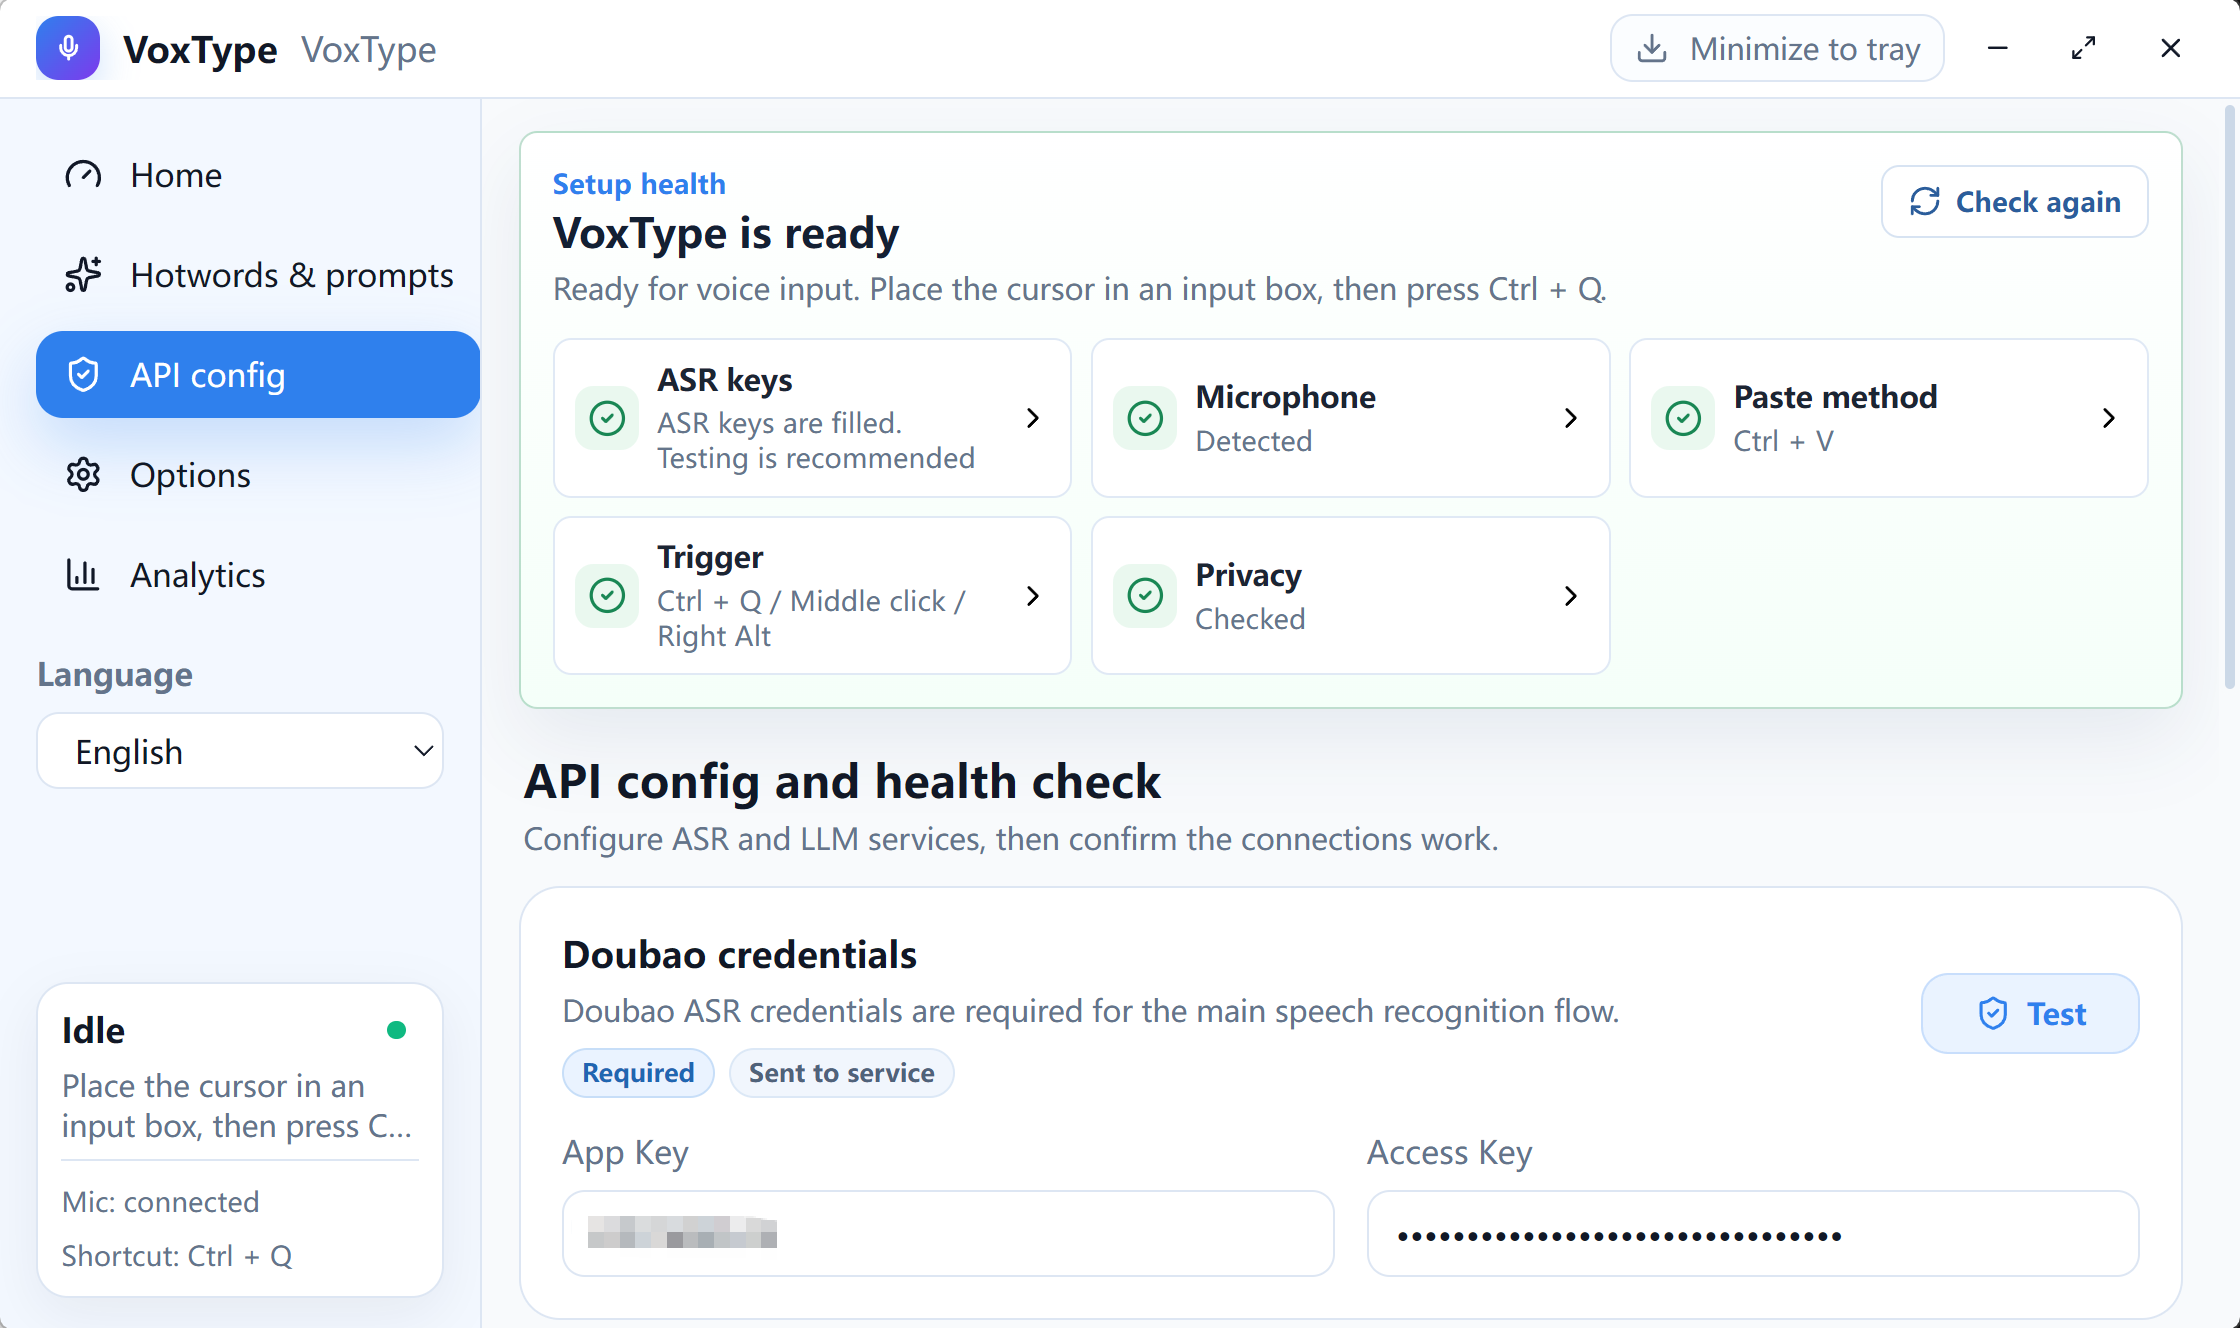This screenshot has height=1328, width=2240.
Task: Click the Check again button
Action: coord(2014,202)
